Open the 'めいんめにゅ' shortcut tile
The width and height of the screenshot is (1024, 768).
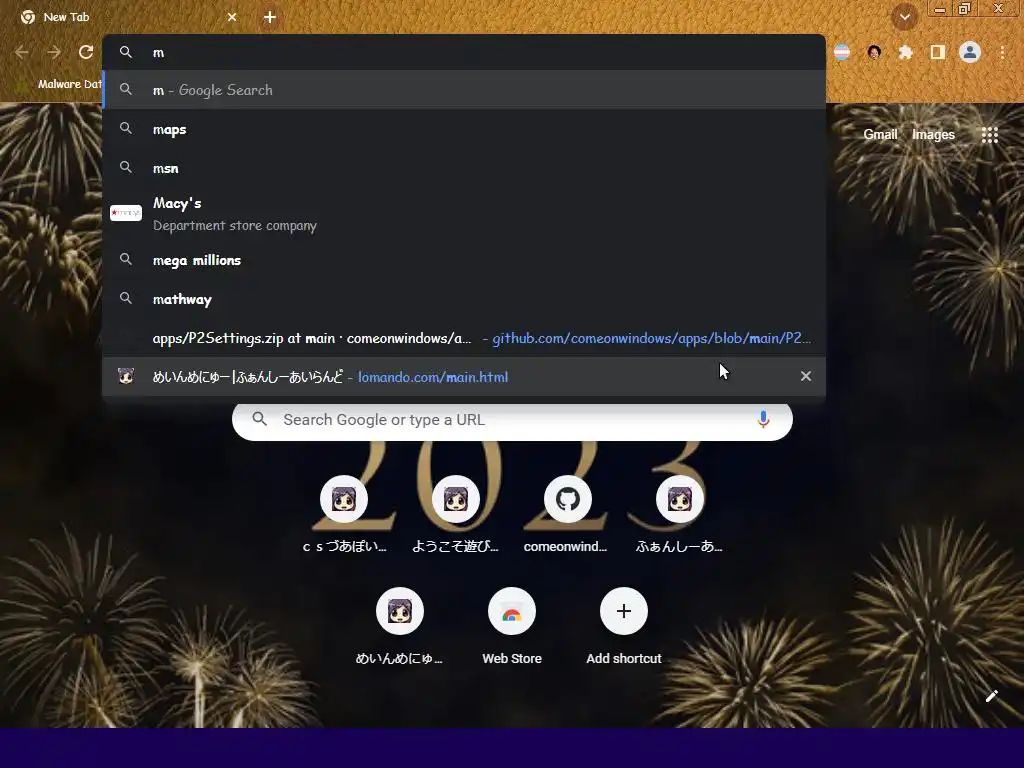(x=400, y=627)
